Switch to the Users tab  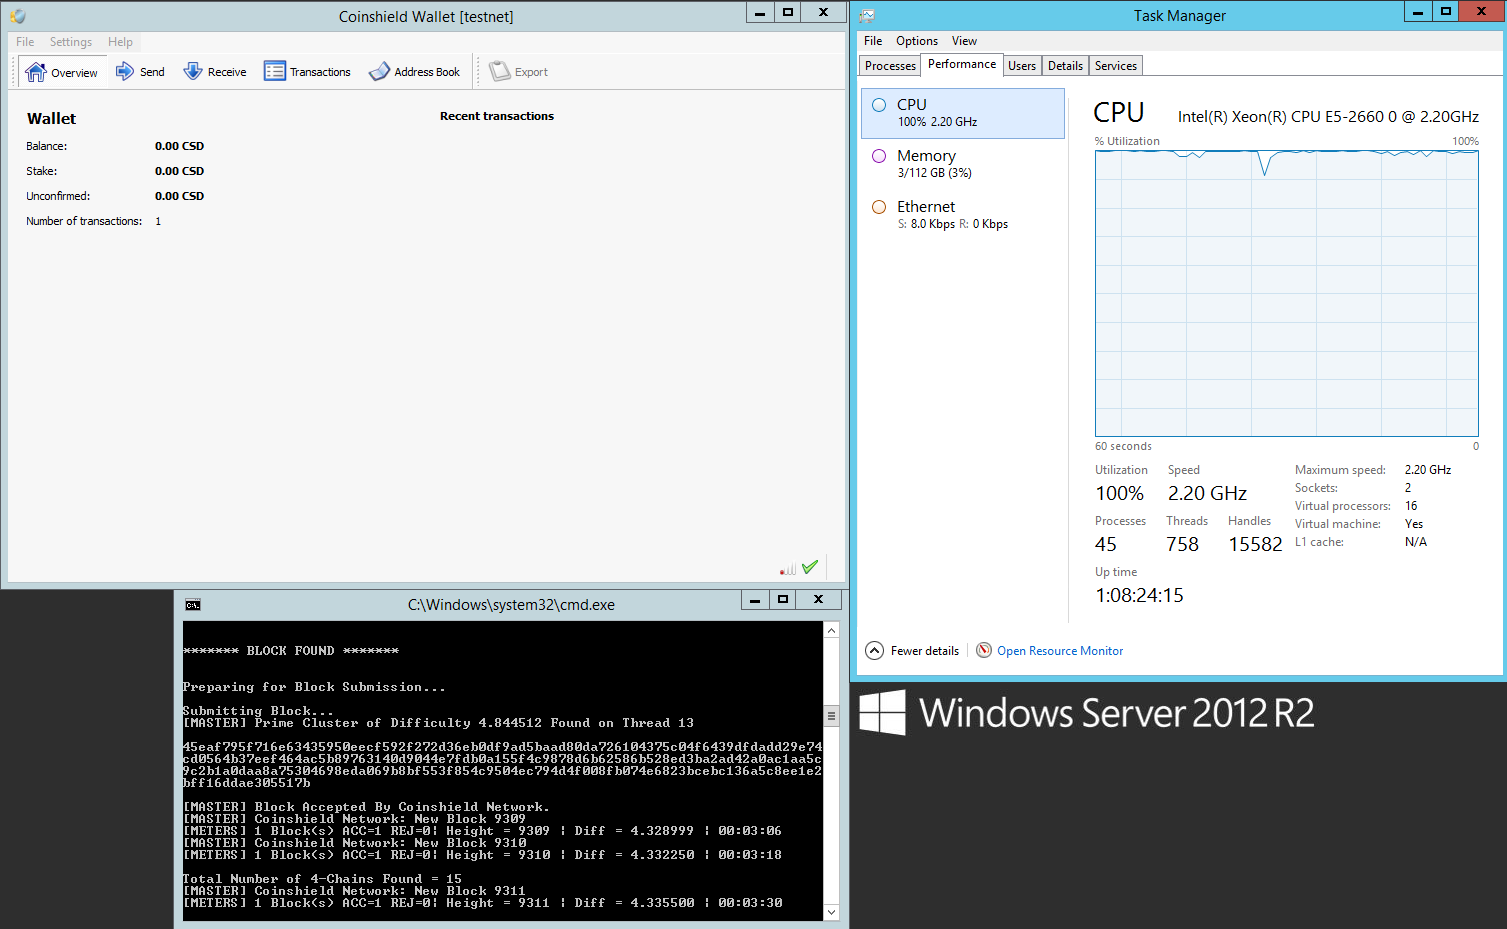coord(1022,66)
